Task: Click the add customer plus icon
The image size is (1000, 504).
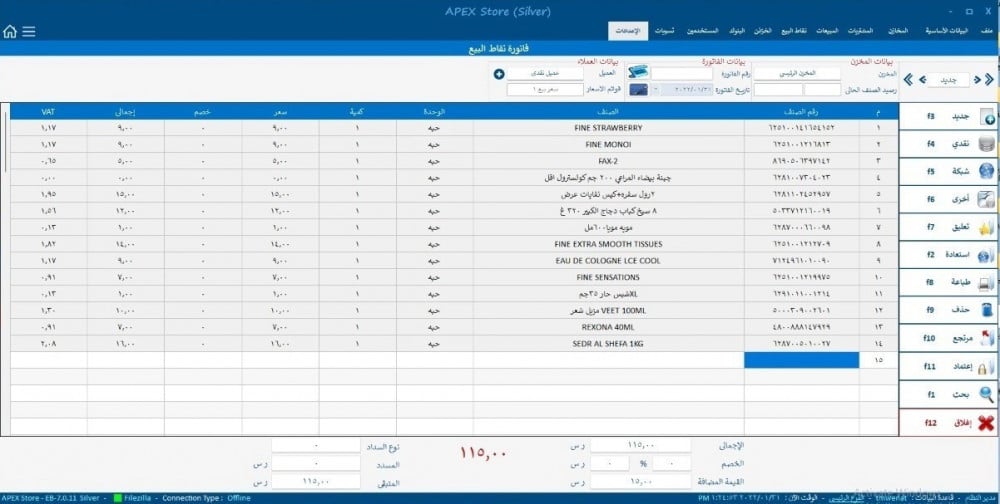Action: 499,74
